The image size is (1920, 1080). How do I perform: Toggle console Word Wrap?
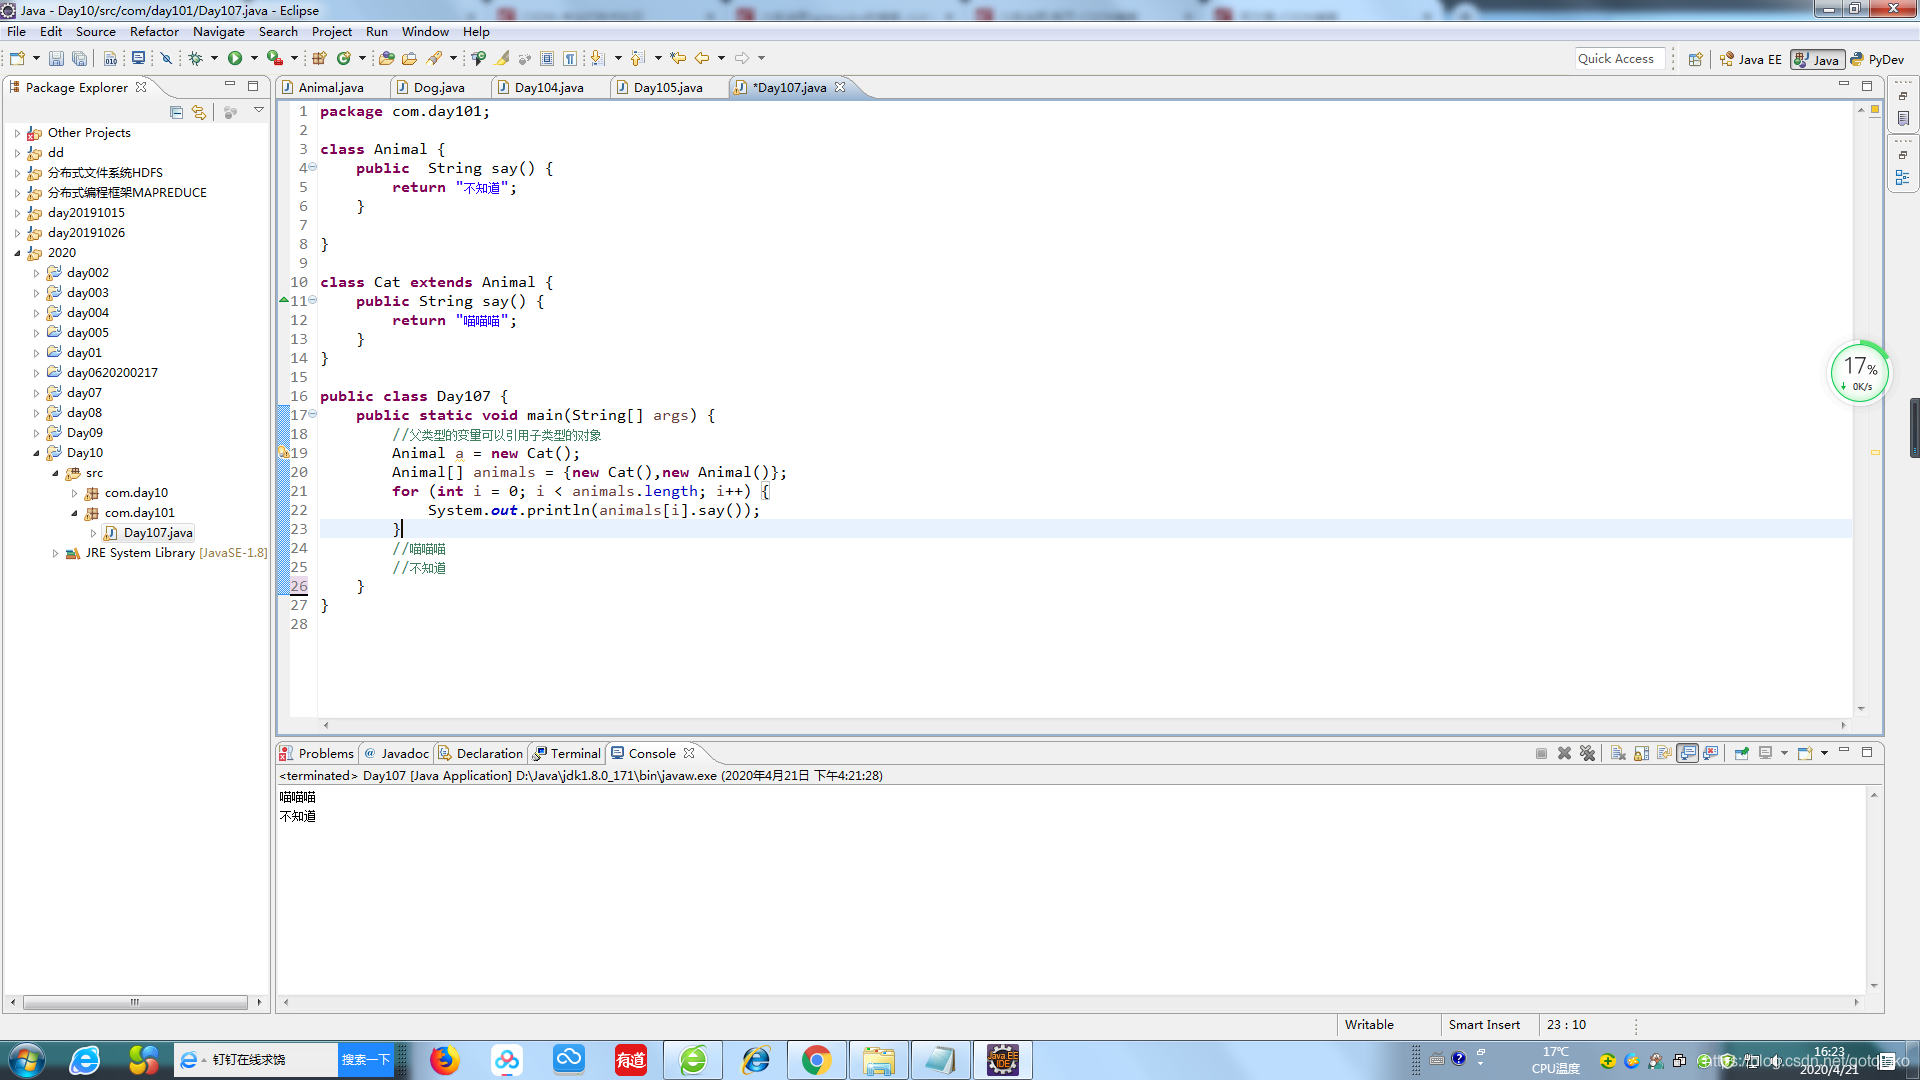[1664, 754]
